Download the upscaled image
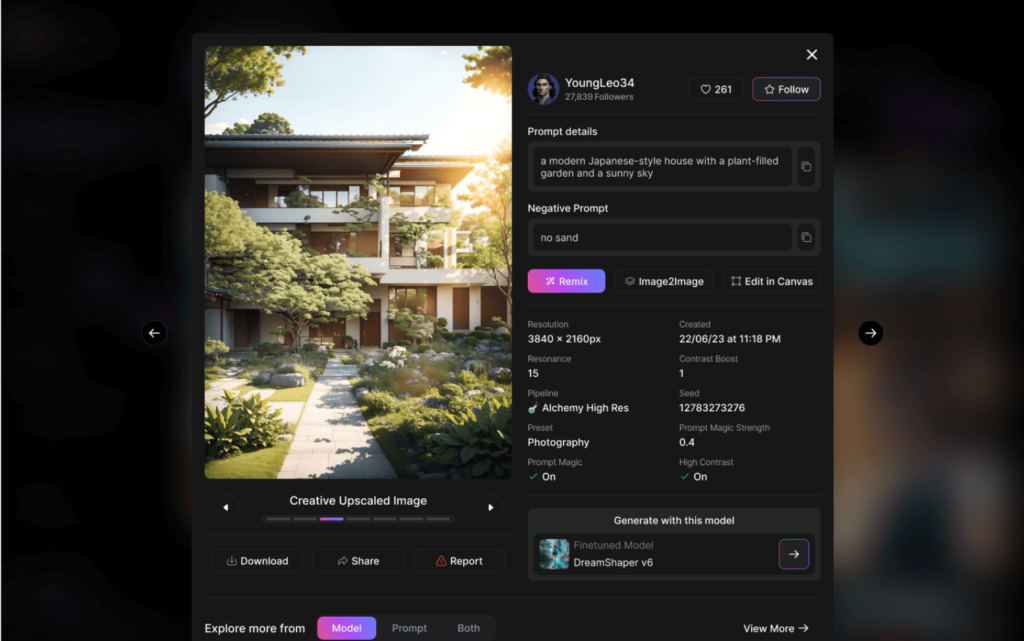Viewport: 1024px width, 641px height. (x=257, y=561)
